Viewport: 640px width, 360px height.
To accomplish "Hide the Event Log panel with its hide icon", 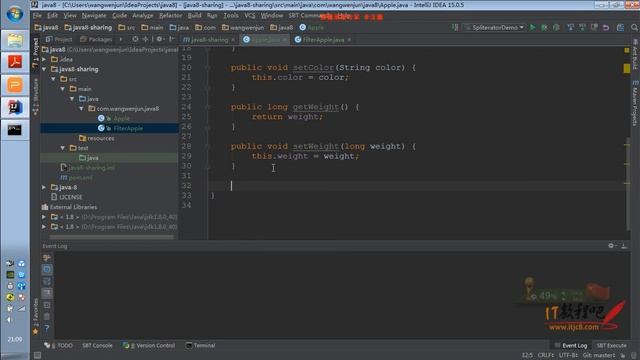I will [x=624, y=246].
